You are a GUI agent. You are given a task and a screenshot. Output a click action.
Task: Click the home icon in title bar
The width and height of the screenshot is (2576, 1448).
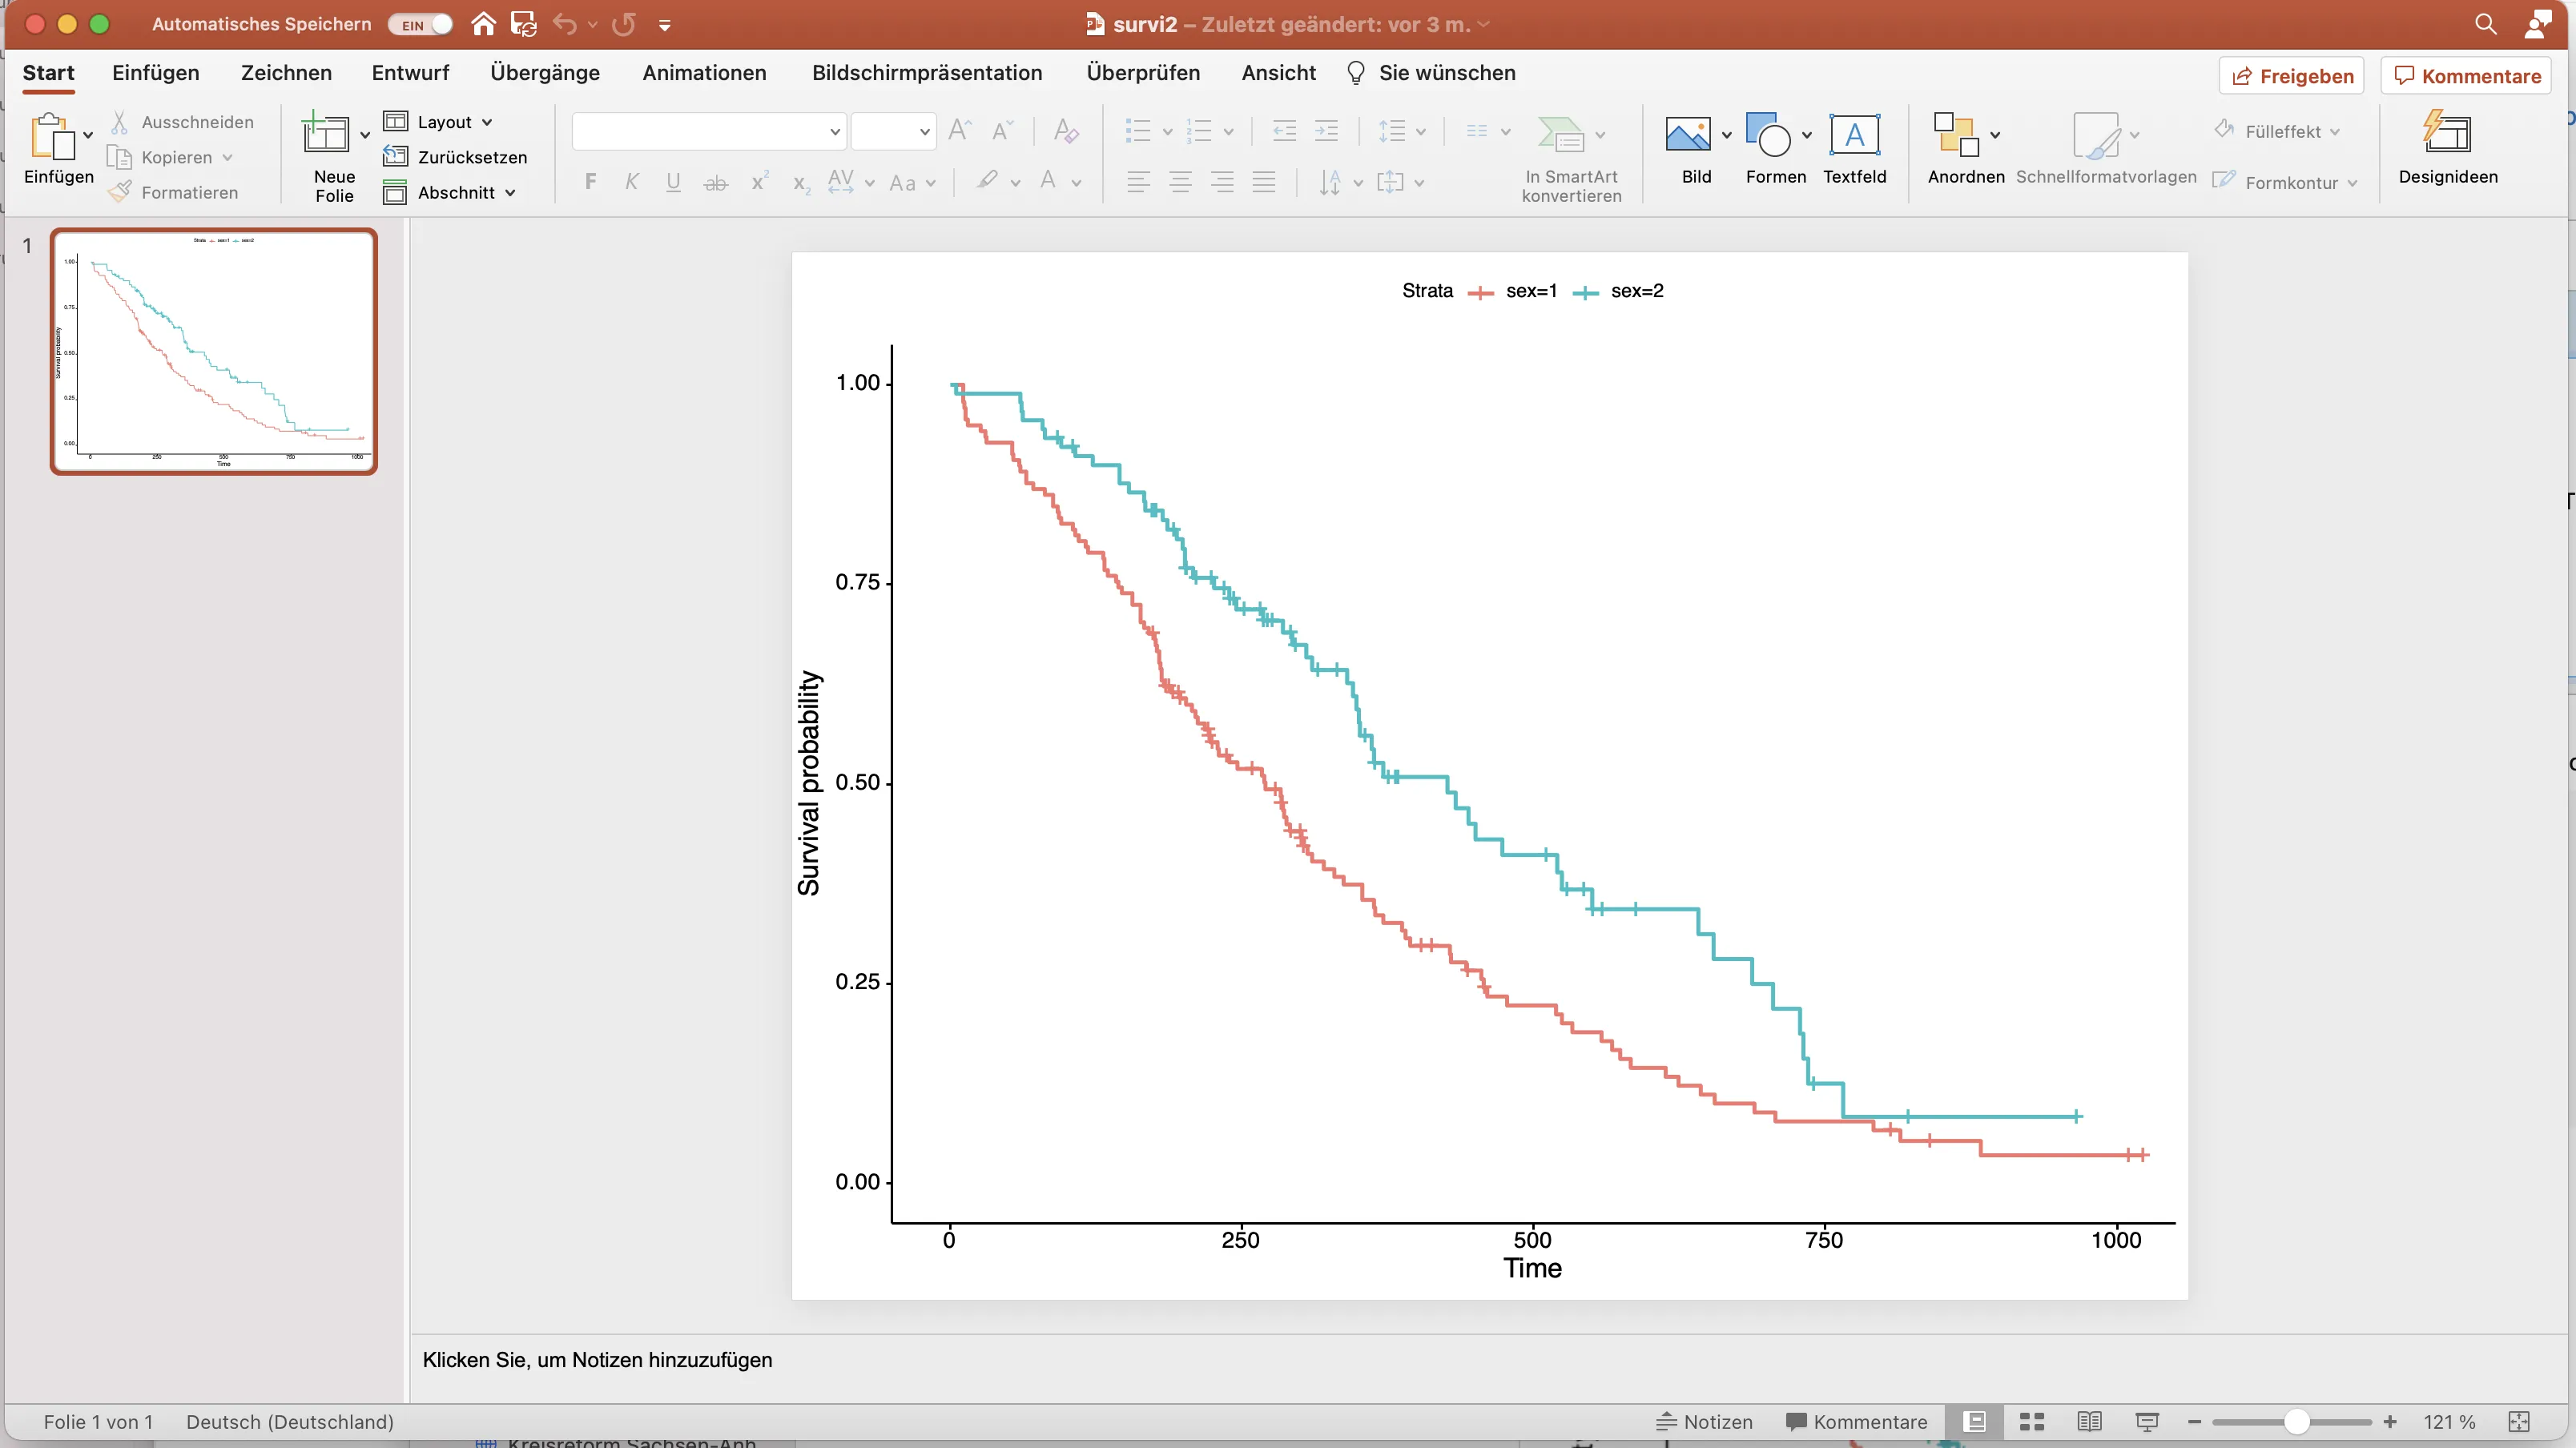tap(483, 24)
